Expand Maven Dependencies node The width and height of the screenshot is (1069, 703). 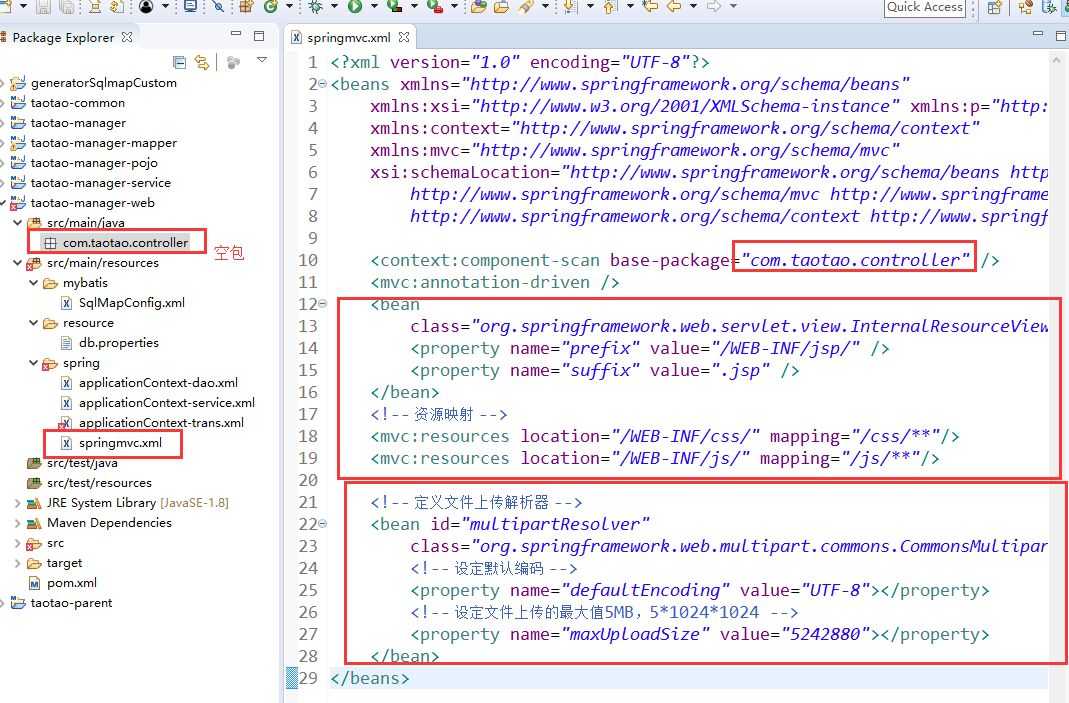coord(17,523)
